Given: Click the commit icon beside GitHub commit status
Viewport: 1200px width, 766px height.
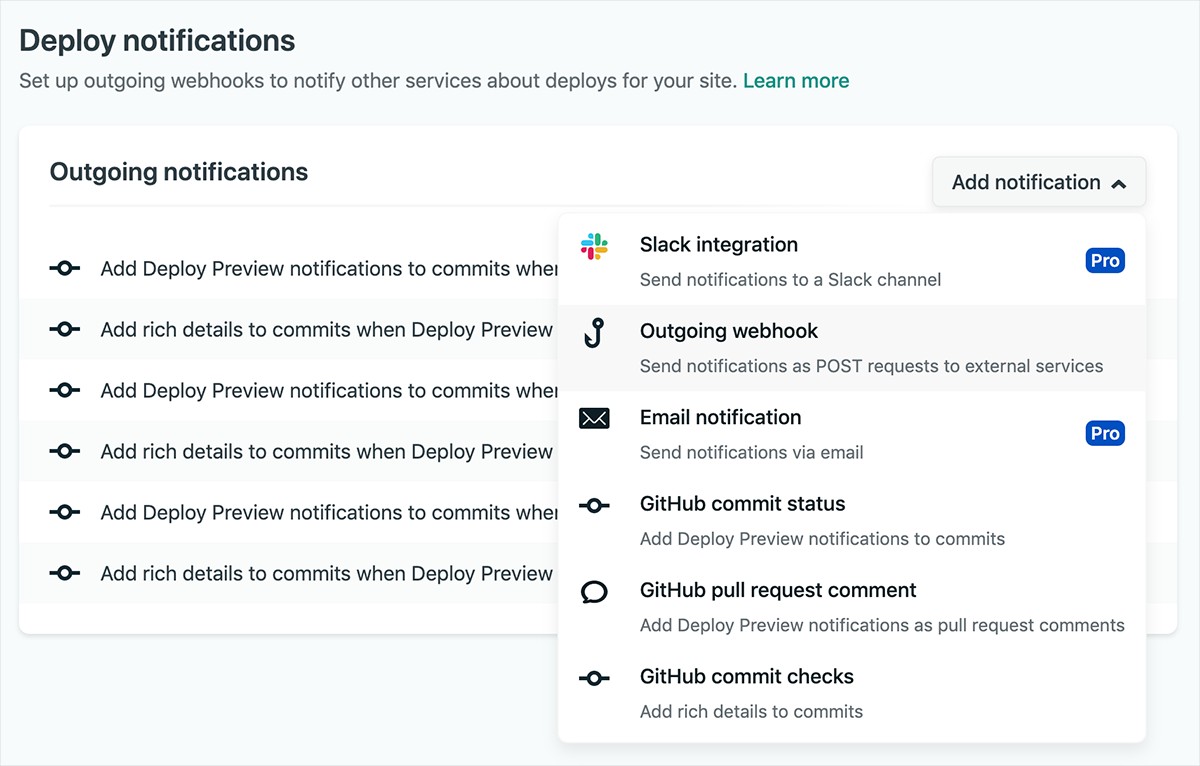Looking at the screenshot, I should point(595,505).
